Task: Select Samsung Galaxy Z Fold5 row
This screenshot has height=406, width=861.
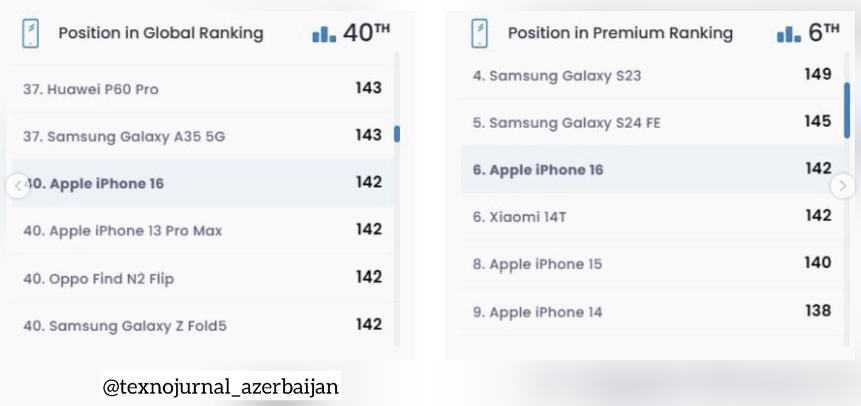Action: click(203, 326)
